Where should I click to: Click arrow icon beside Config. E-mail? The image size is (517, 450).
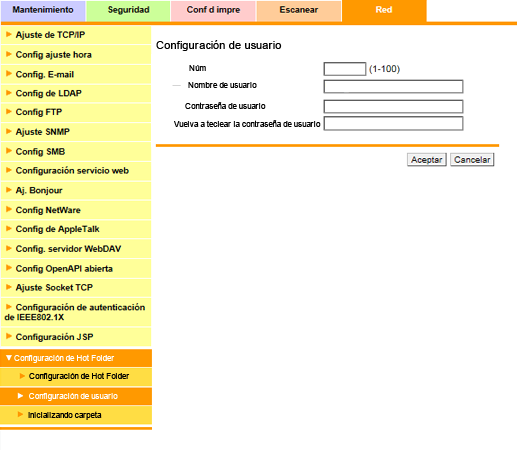(x=9, y=74)
